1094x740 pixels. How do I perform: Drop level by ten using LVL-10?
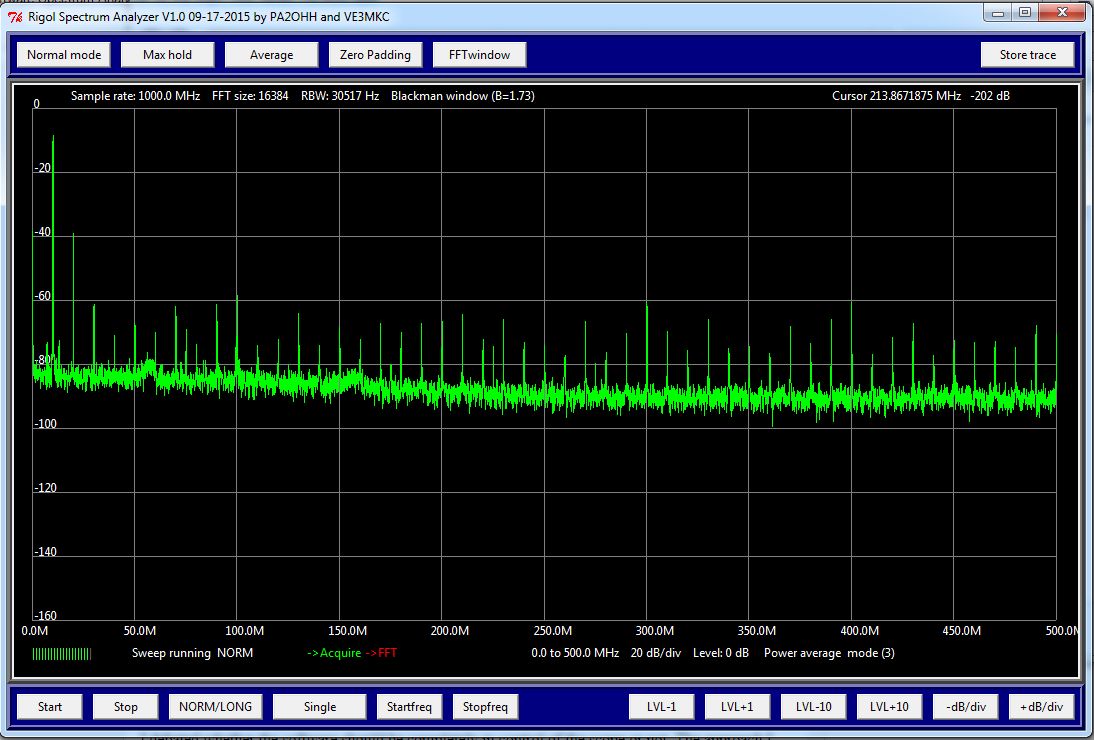coord(812,706)
